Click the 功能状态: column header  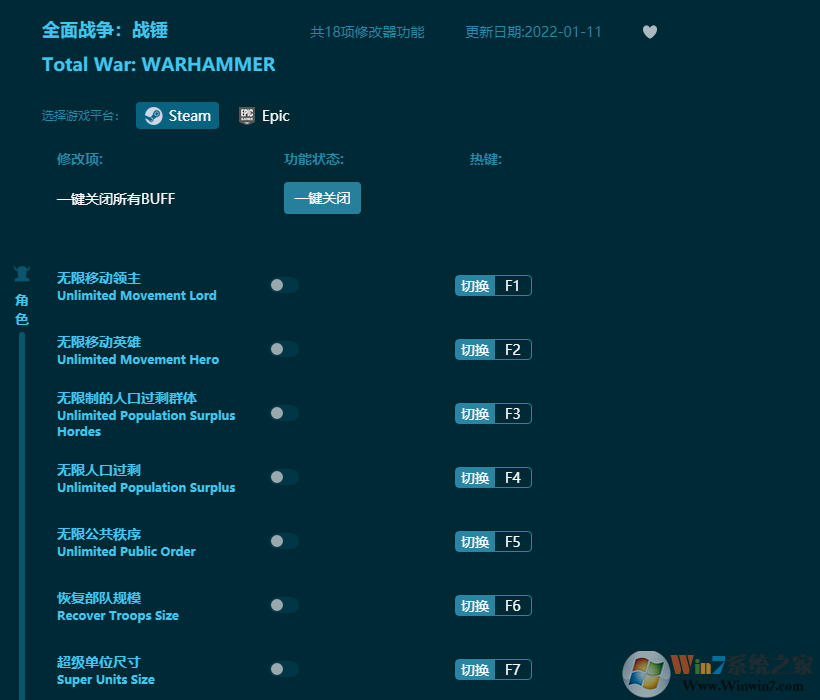pyautogui.click(x=314, y=159)
